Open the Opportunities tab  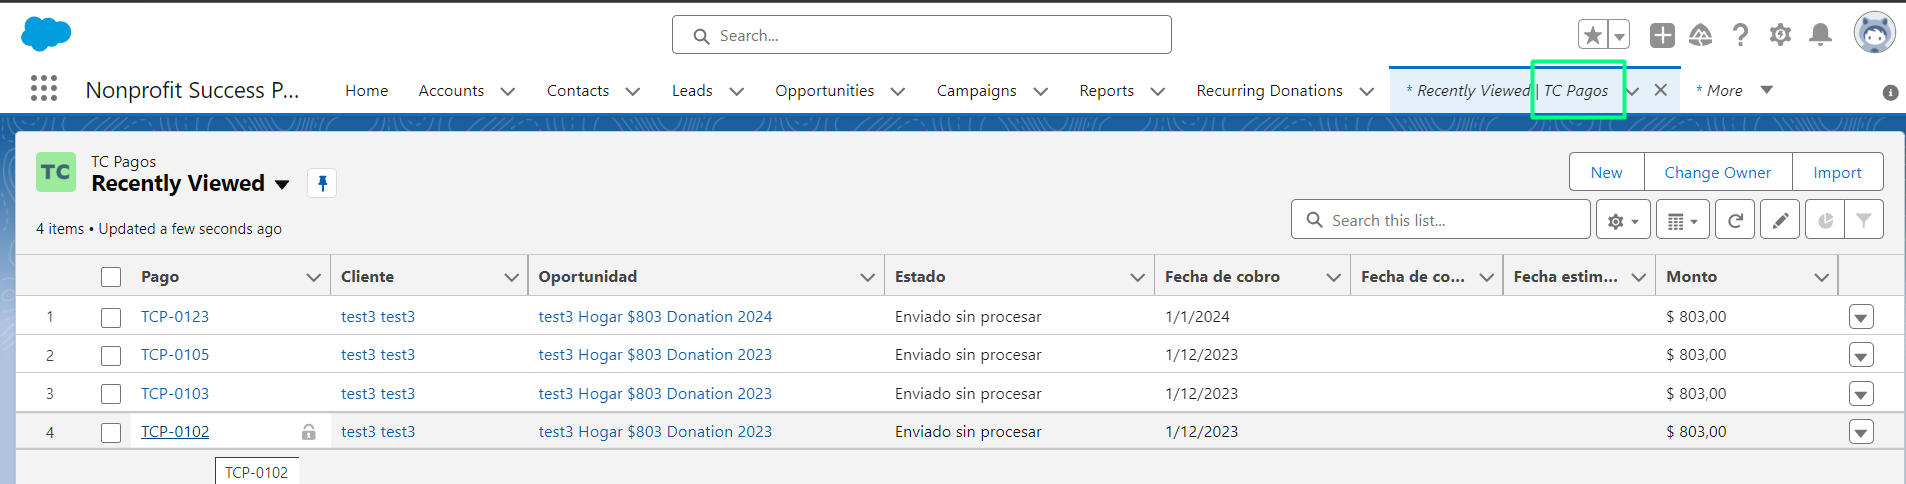(824, 91)
